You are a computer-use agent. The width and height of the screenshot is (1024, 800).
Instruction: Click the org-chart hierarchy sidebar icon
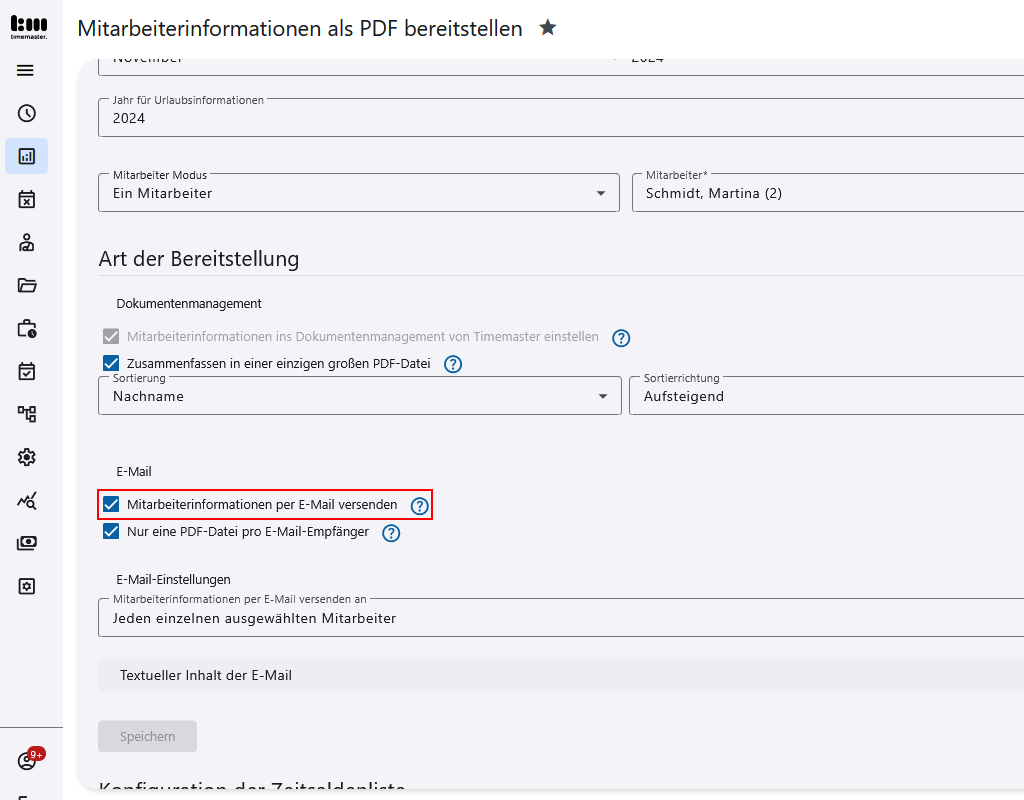coord(27,414)
